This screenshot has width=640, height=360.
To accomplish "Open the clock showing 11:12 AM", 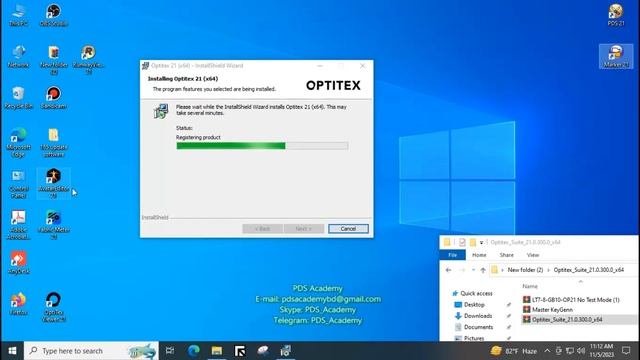I will point(601,351).
